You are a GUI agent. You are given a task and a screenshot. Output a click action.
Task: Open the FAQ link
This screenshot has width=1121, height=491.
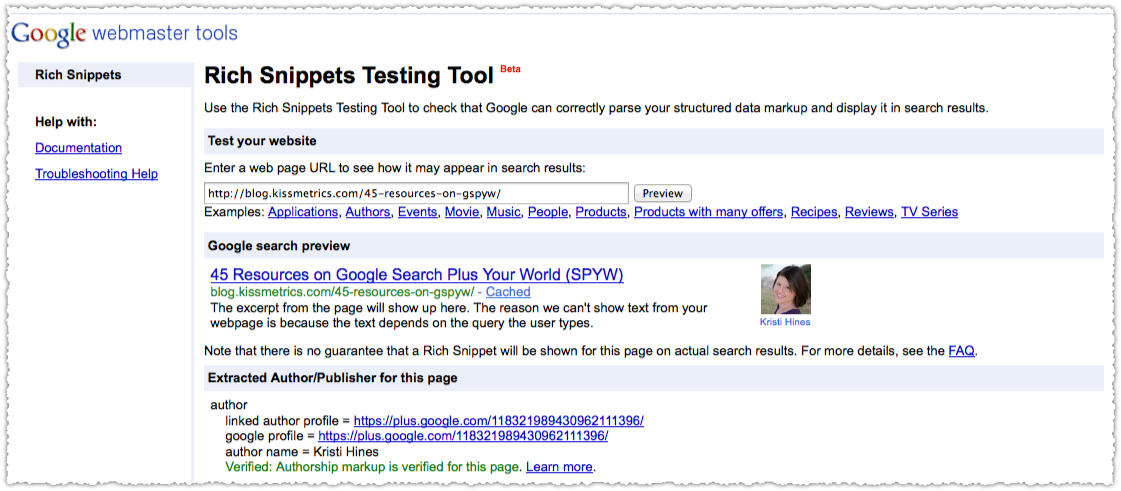pyautogui.click(x=961, y=351)
